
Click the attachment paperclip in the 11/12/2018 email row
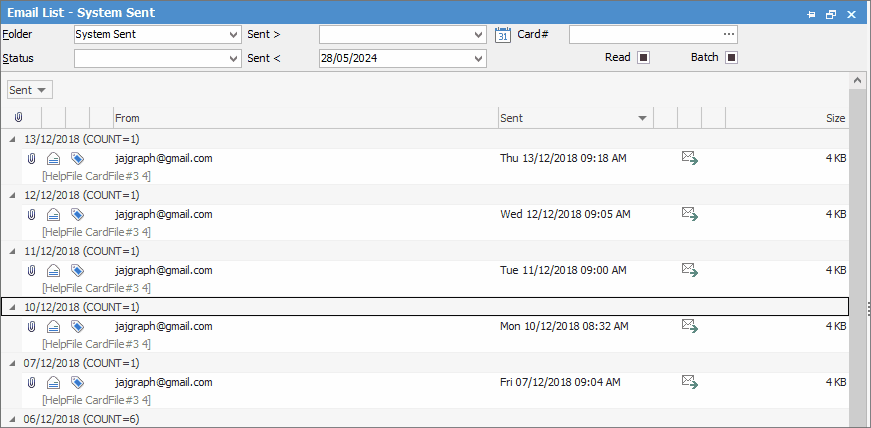(32, 271)
